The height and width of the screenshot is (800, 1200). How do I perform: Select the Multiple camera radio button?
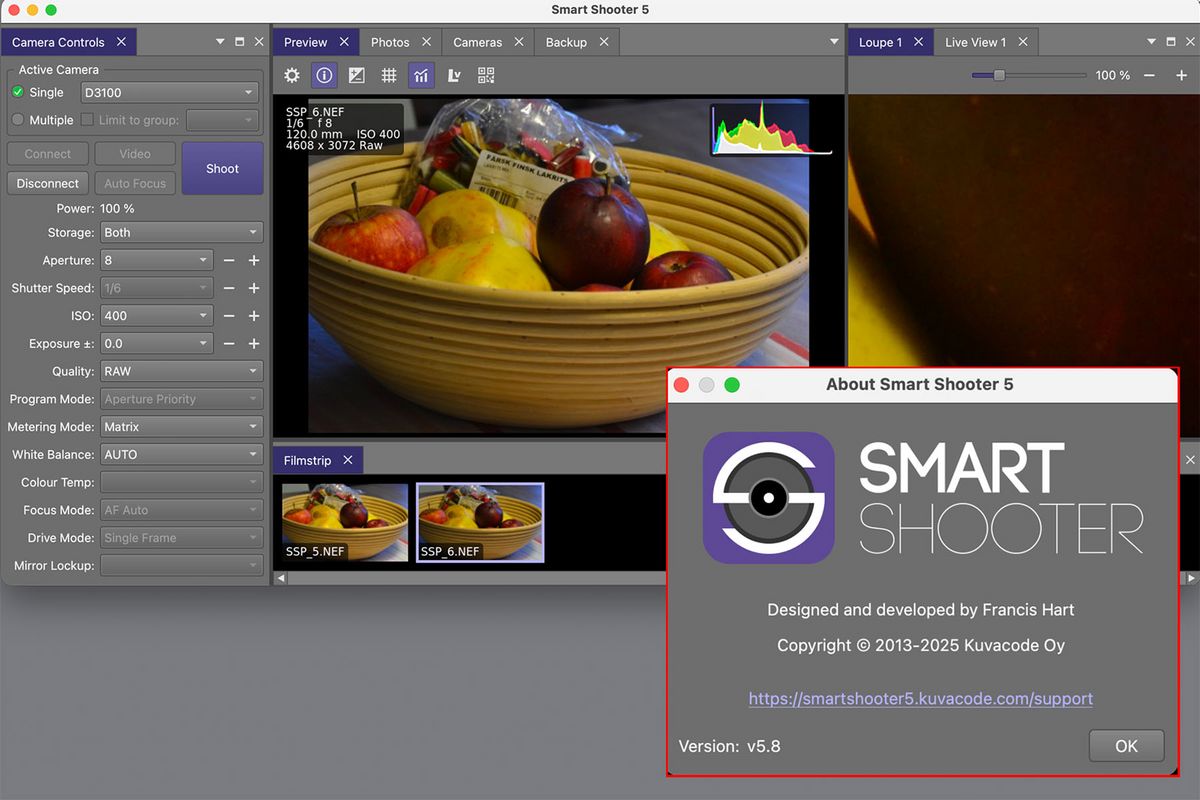pos(18,120)
